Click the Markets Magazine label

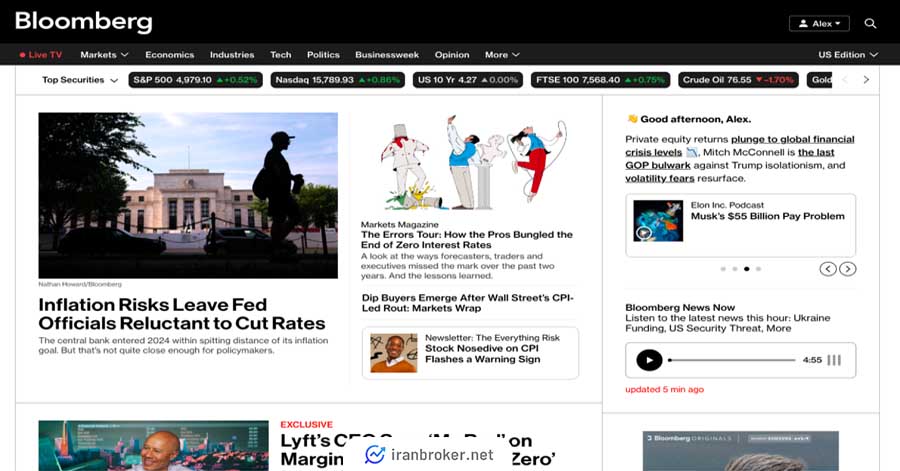(x=399, y=224)
